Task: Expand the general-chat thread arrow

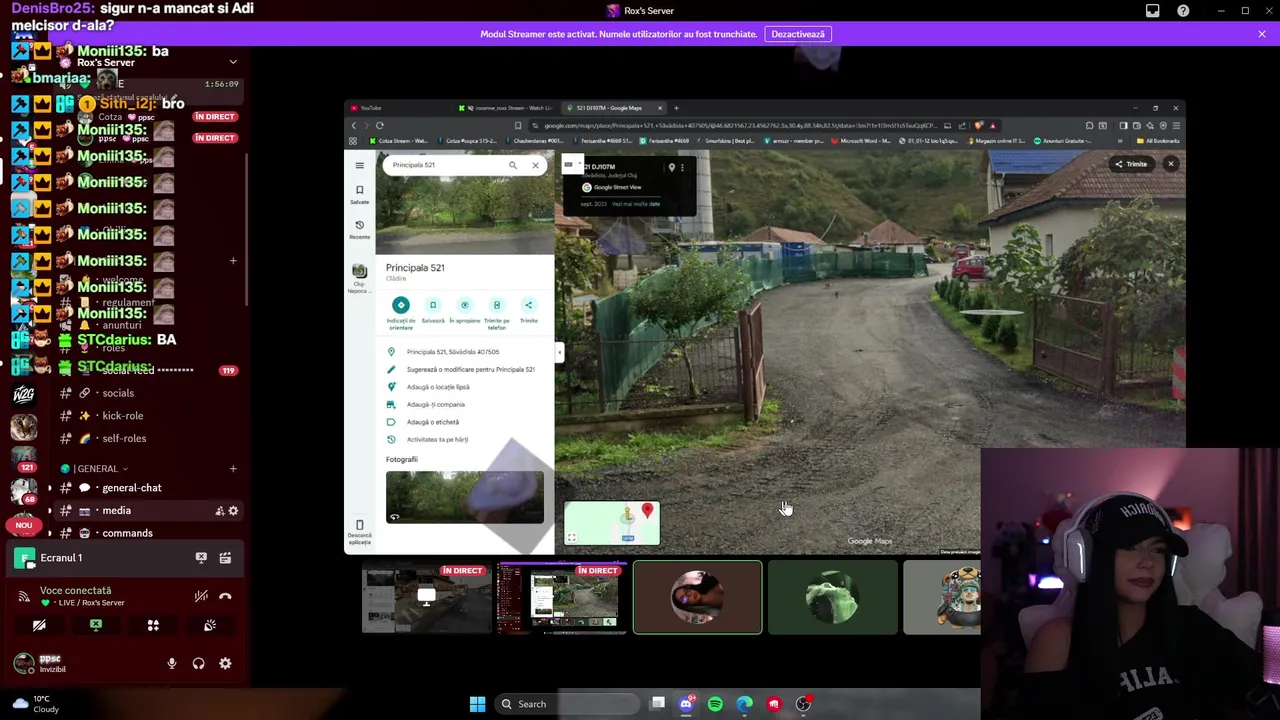Action: 50,488
